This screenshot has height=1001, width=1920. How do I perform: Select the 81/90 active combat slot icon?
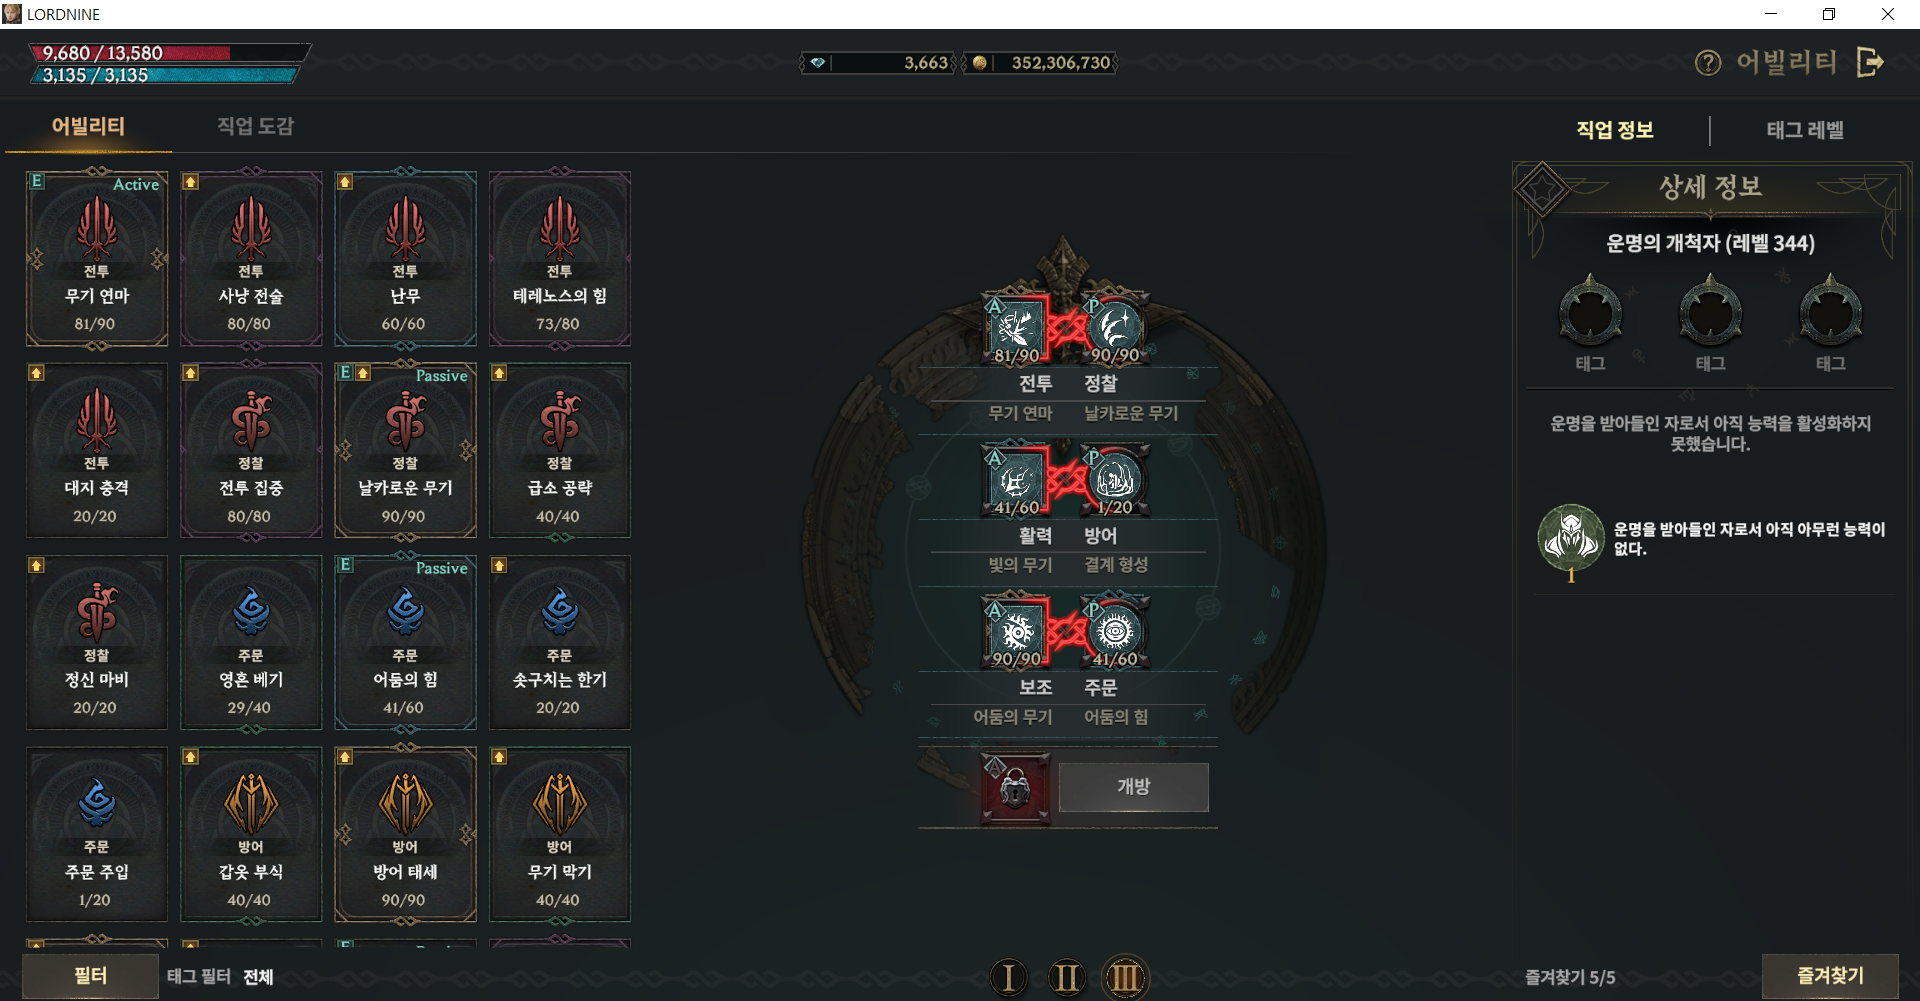coord(1016,328)
